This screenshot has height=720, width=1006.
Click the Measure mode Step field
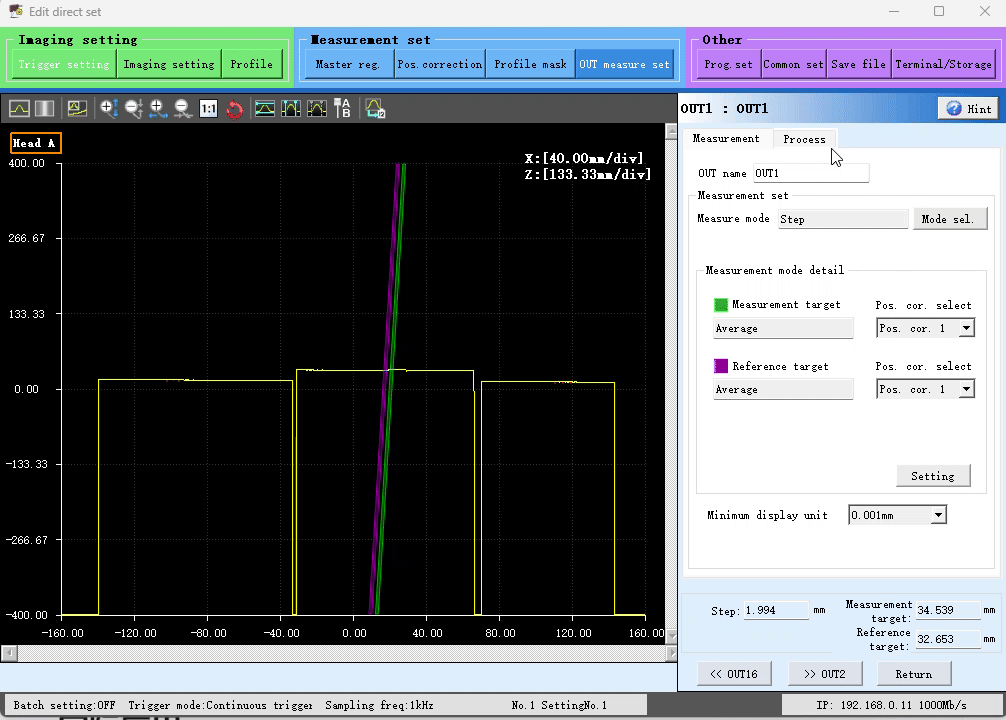click(843, 219)
